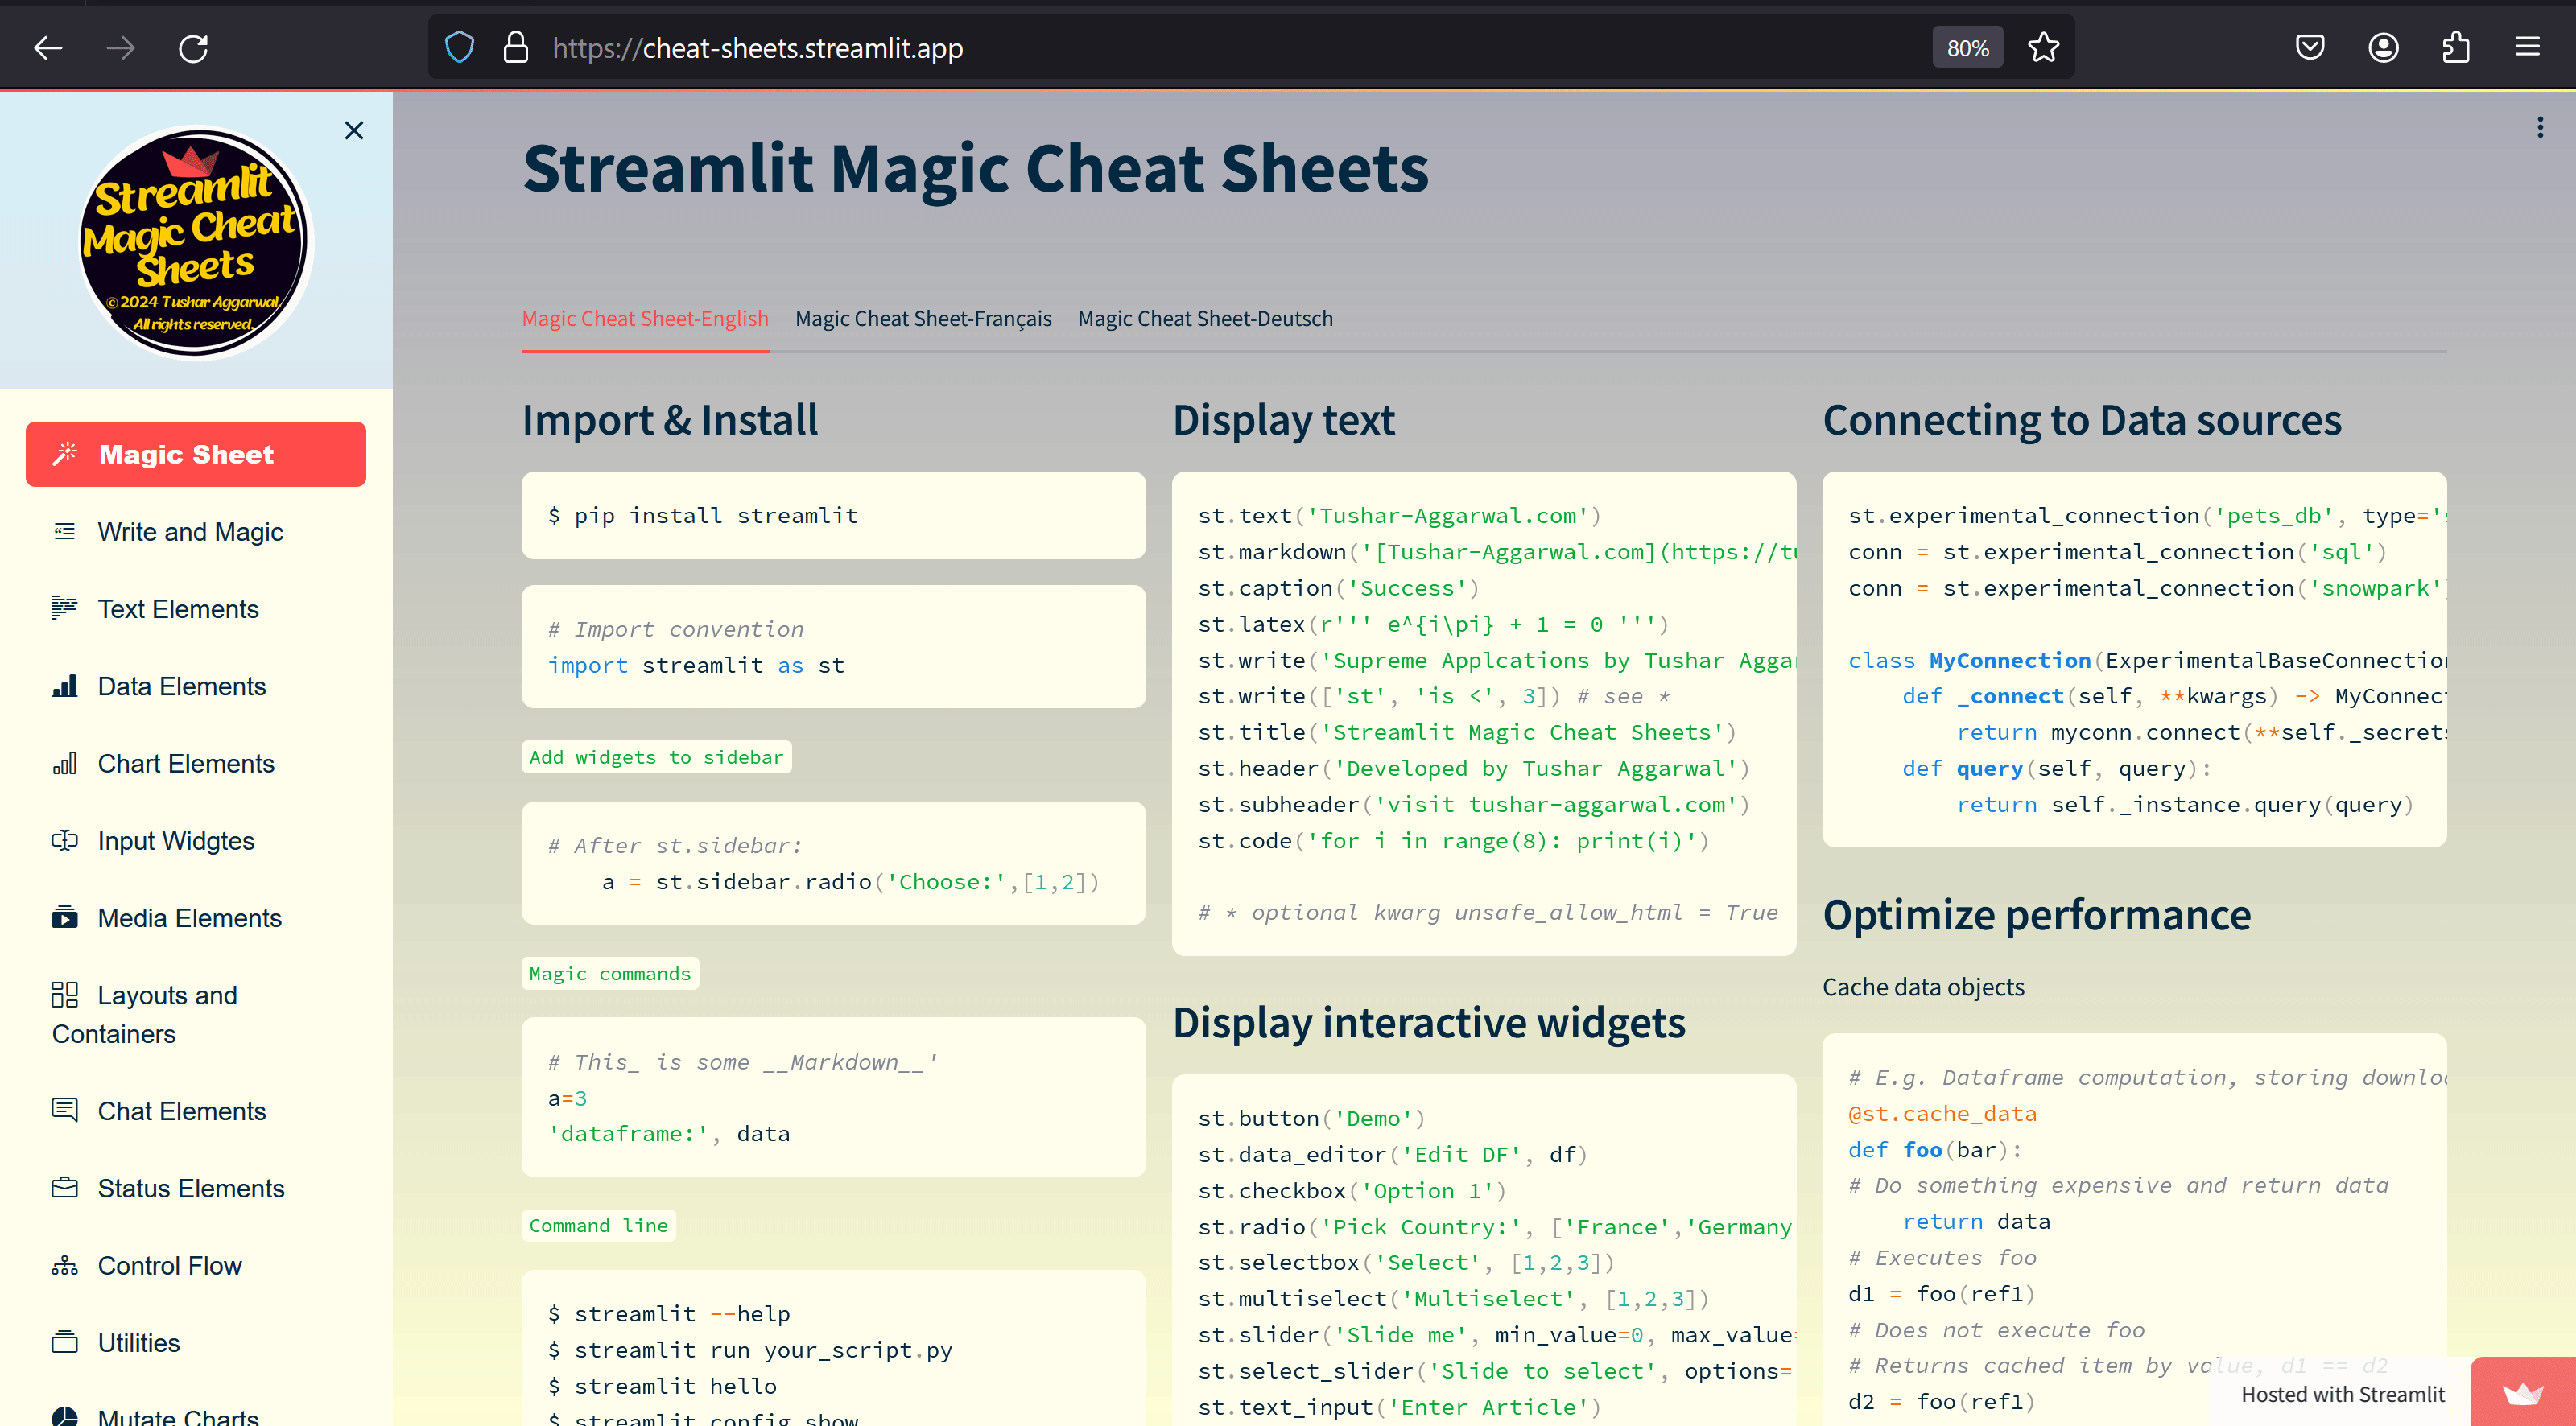
Task: Click the 'Command line' label
Action: coord(598,1225)
